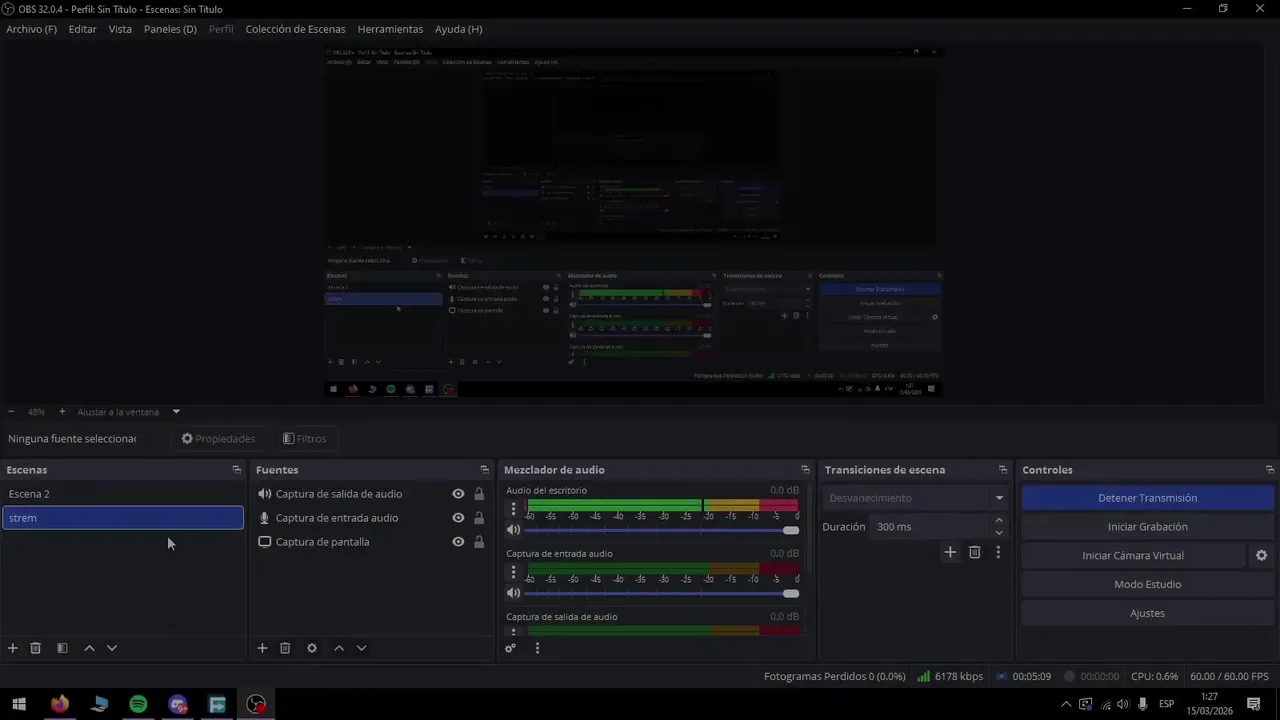Mute Captura de entrada audio in mixer
The height and width of the screenshot is (720, 1280).
(513, 593)
